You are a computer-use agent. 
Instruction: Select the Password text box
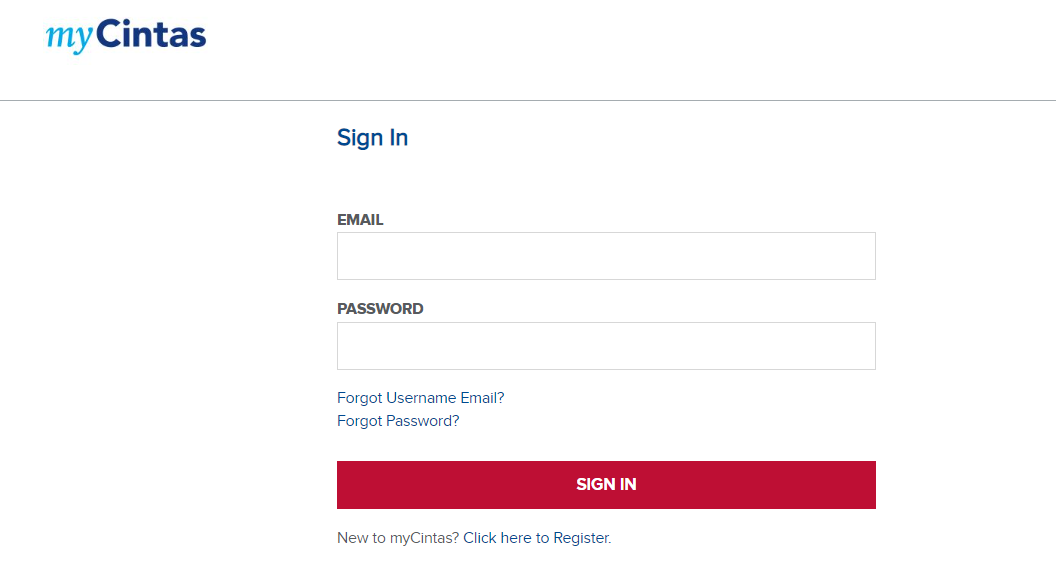pyautogui.click(x=606, y=346)
